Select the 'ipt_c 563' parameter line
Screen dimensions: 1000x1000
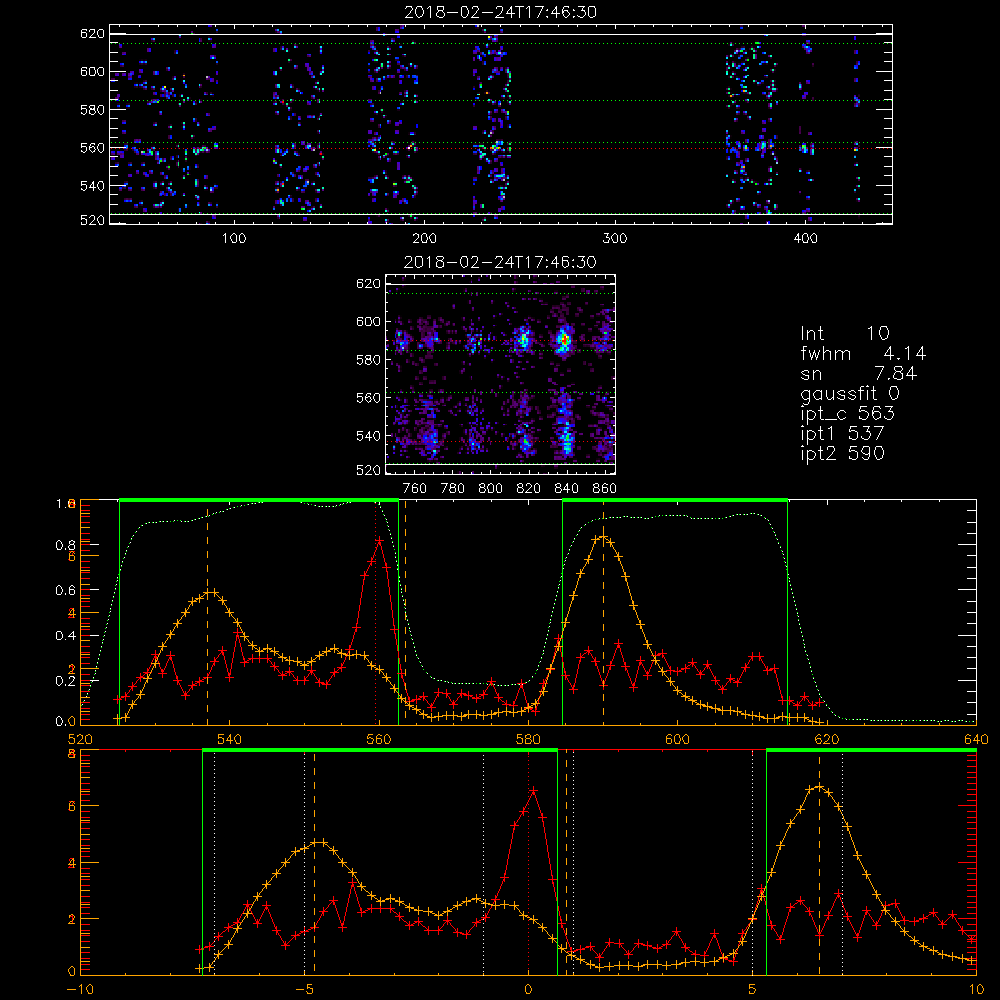(x=848, y=414)
